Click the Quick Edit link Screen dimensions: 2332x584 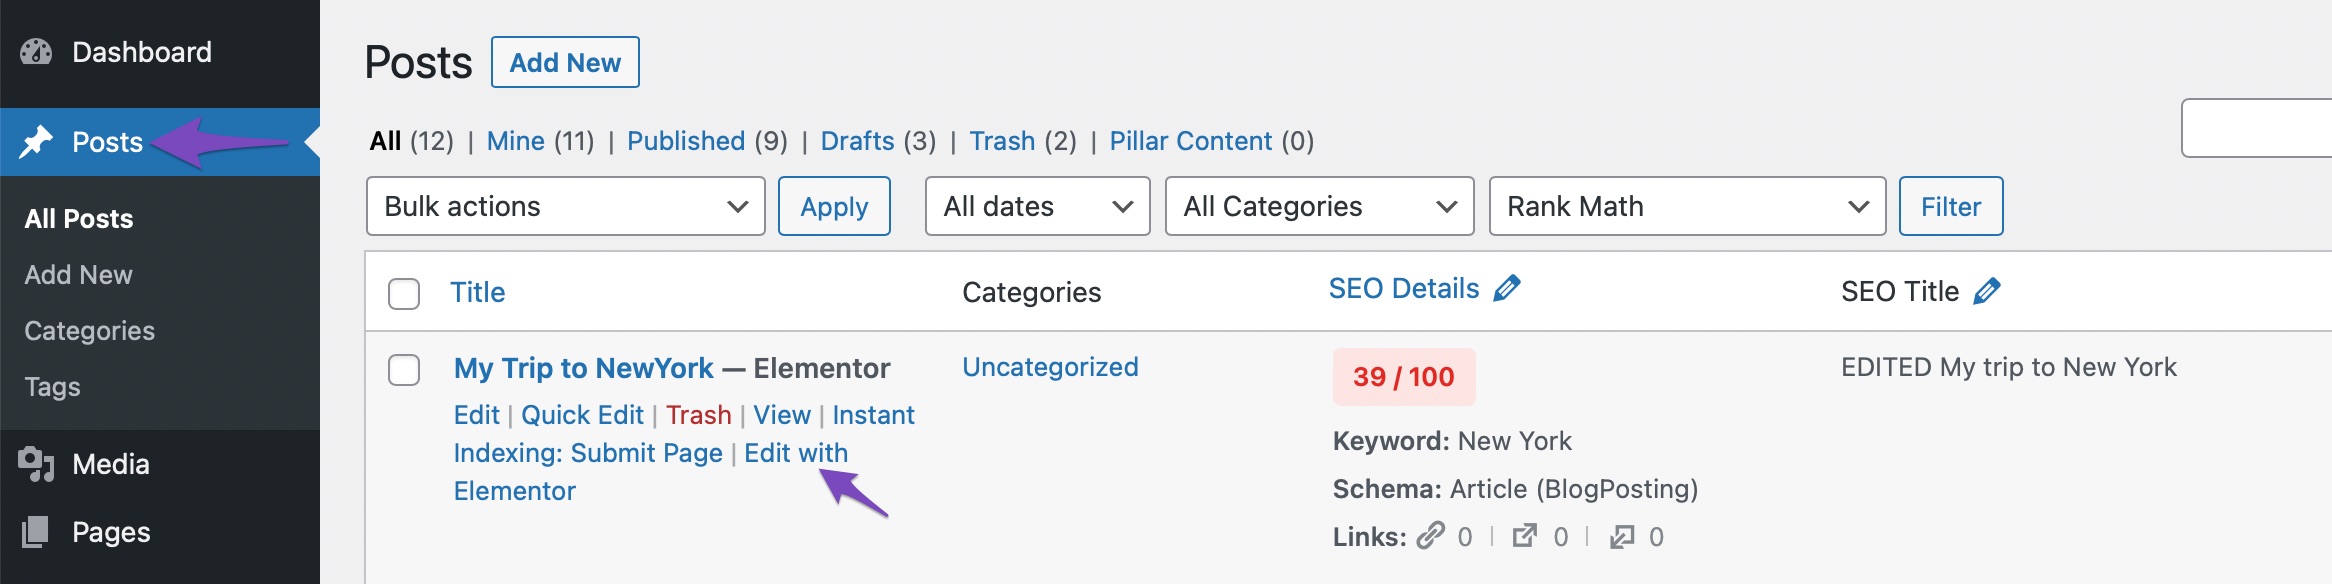582,415
